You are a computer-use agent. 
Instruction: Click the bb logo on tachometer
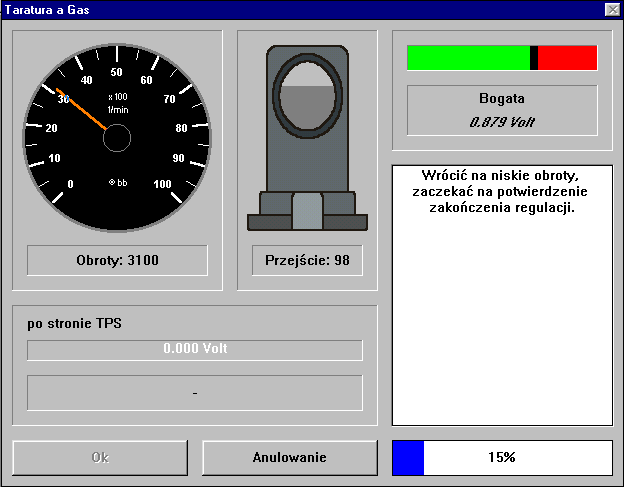pyautogui.click(x=118, y=183)
